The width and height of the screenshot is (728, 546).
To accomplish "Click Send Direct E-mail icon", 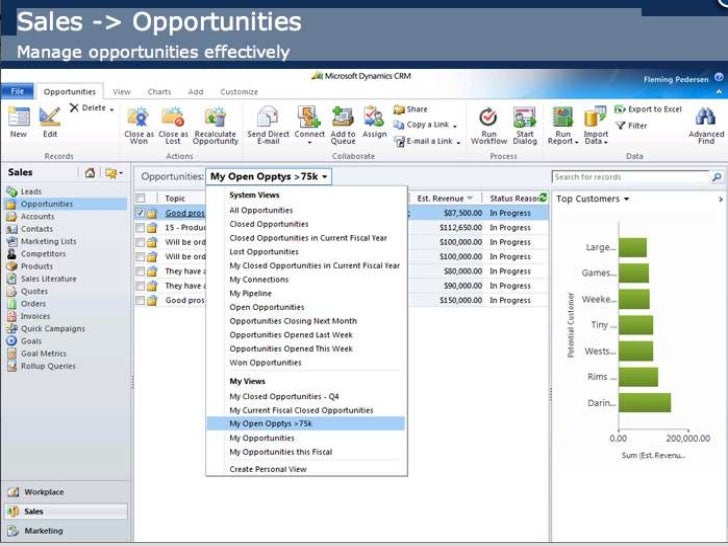I will click(x=268, y=117).
